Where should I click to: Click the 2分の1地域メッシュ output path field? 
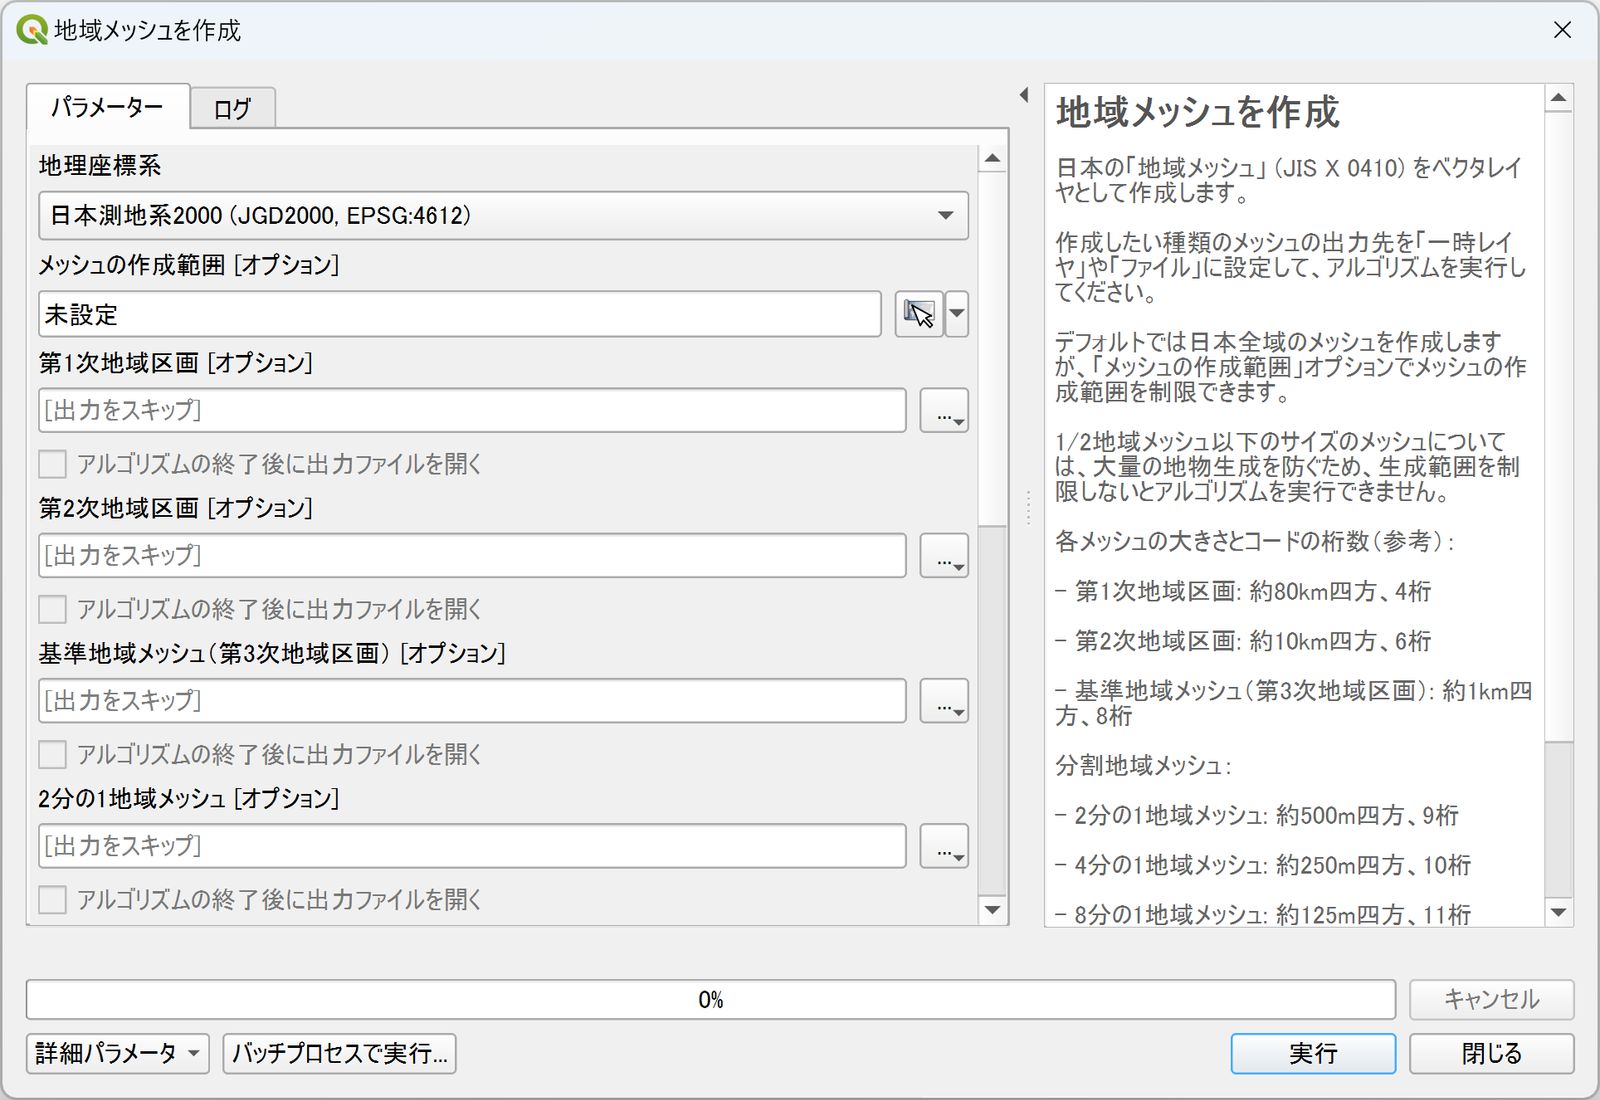472,845
